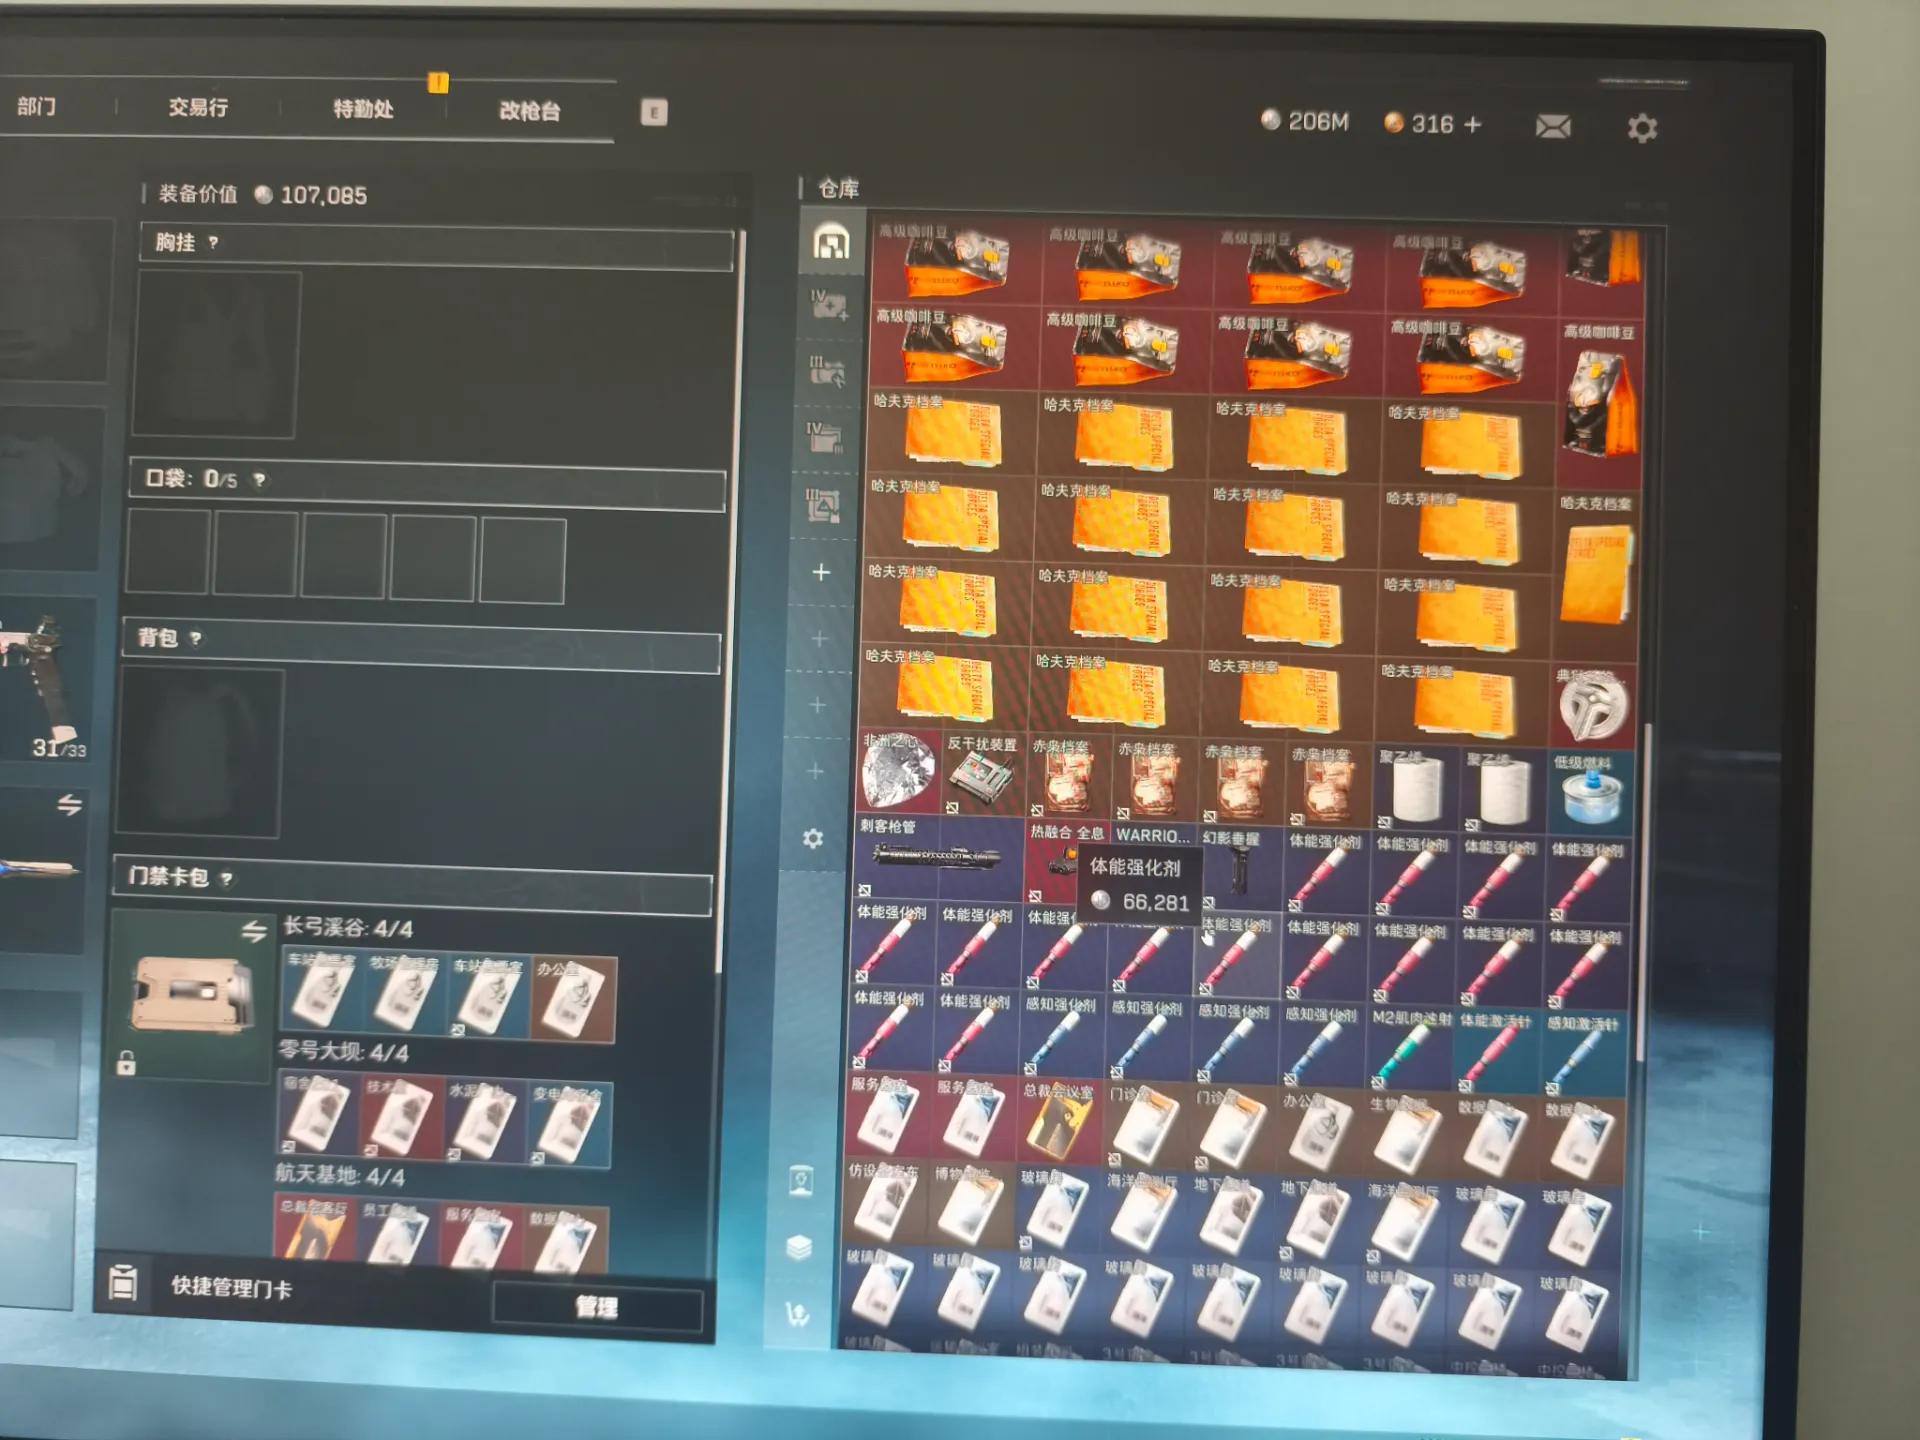
Task: Select the III triangle storage box icon
Action: [x=822, y=505]
